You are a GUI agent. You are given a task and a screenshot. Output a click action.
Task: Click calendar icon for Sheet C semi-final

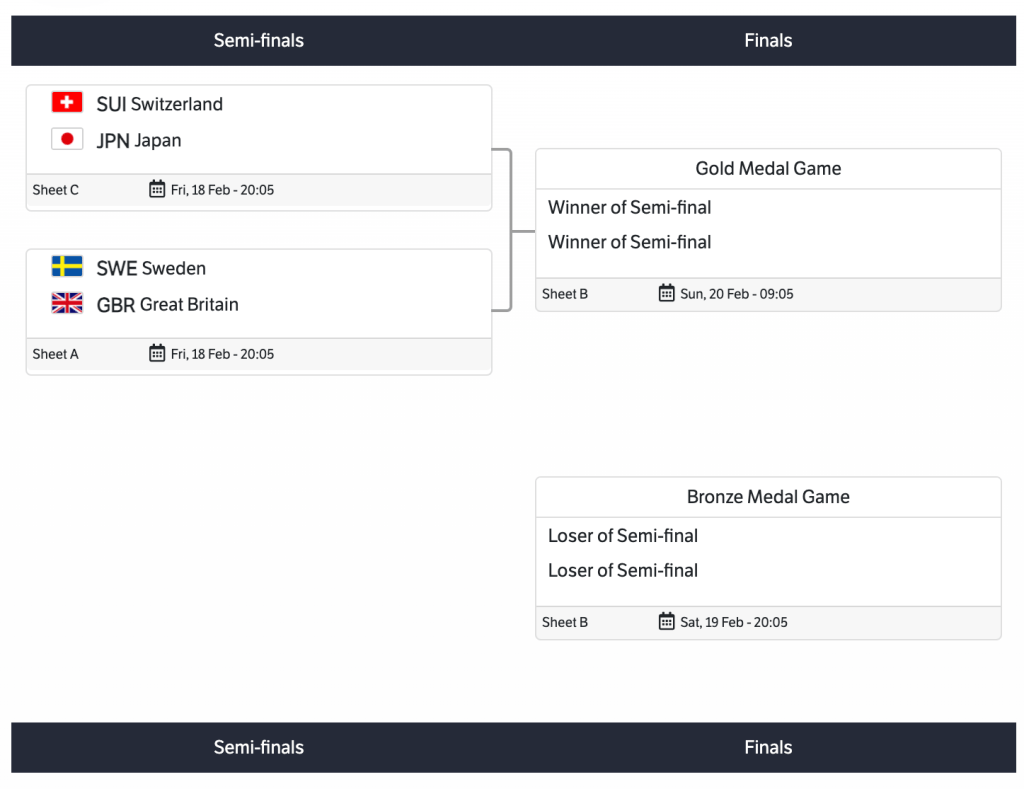157,189
